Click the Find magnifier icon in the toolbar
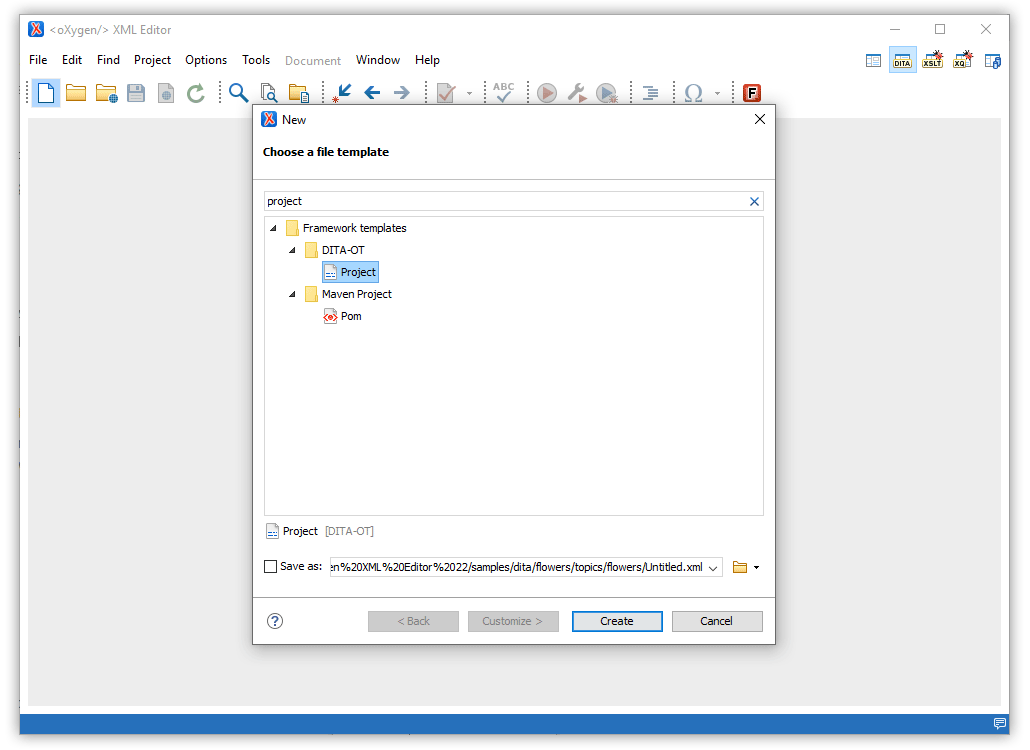The image size is (1030, 750). pyautogui.click(x=238, y=93)
